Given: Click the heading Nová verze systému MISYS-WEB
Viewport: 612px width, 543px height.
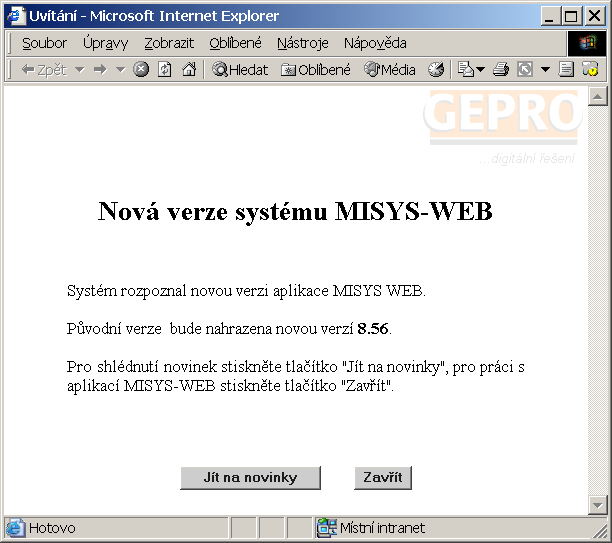Looking at the screenshot, I should point(295,211).
